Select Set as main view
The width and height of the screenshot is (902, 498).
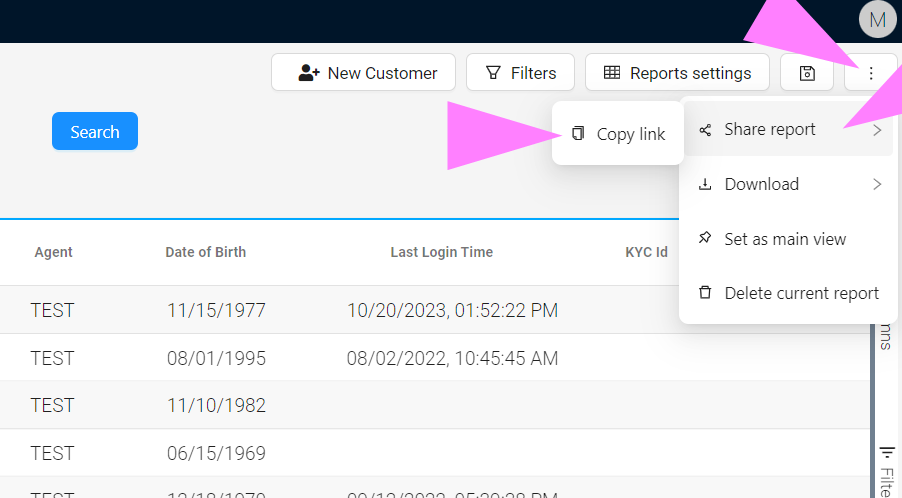(787, 239)
